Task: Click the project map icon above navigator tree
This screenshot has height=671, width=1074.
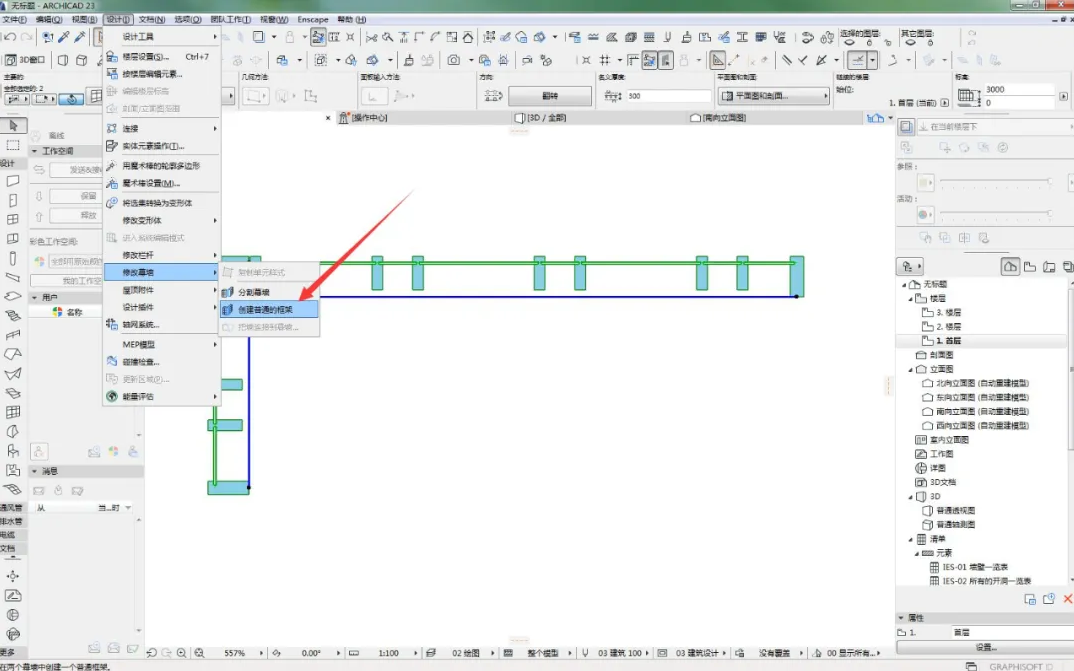Action: click(x=1010, y=266)
